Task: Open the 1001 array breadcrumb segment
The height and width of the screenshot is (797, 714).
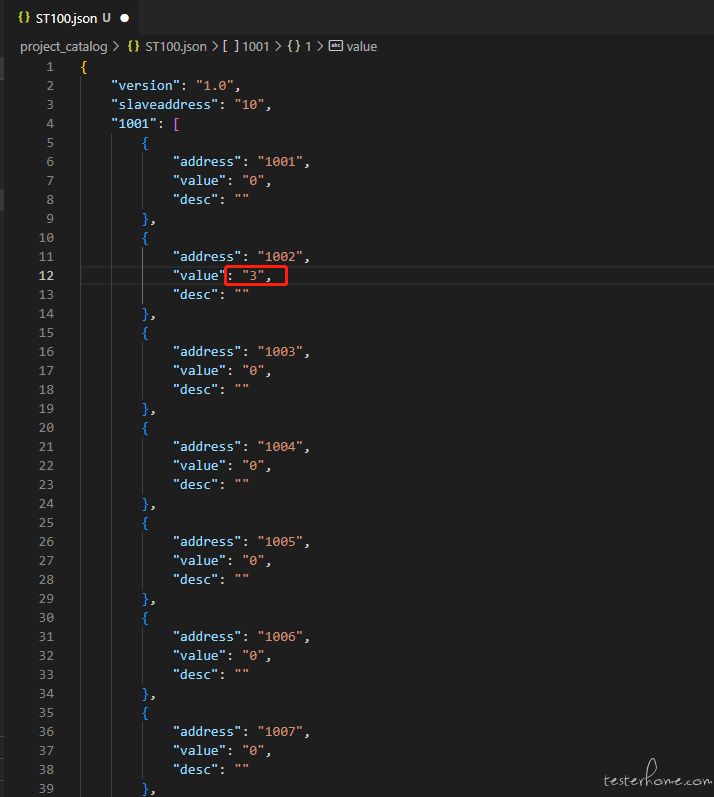Action: point(256,47)
